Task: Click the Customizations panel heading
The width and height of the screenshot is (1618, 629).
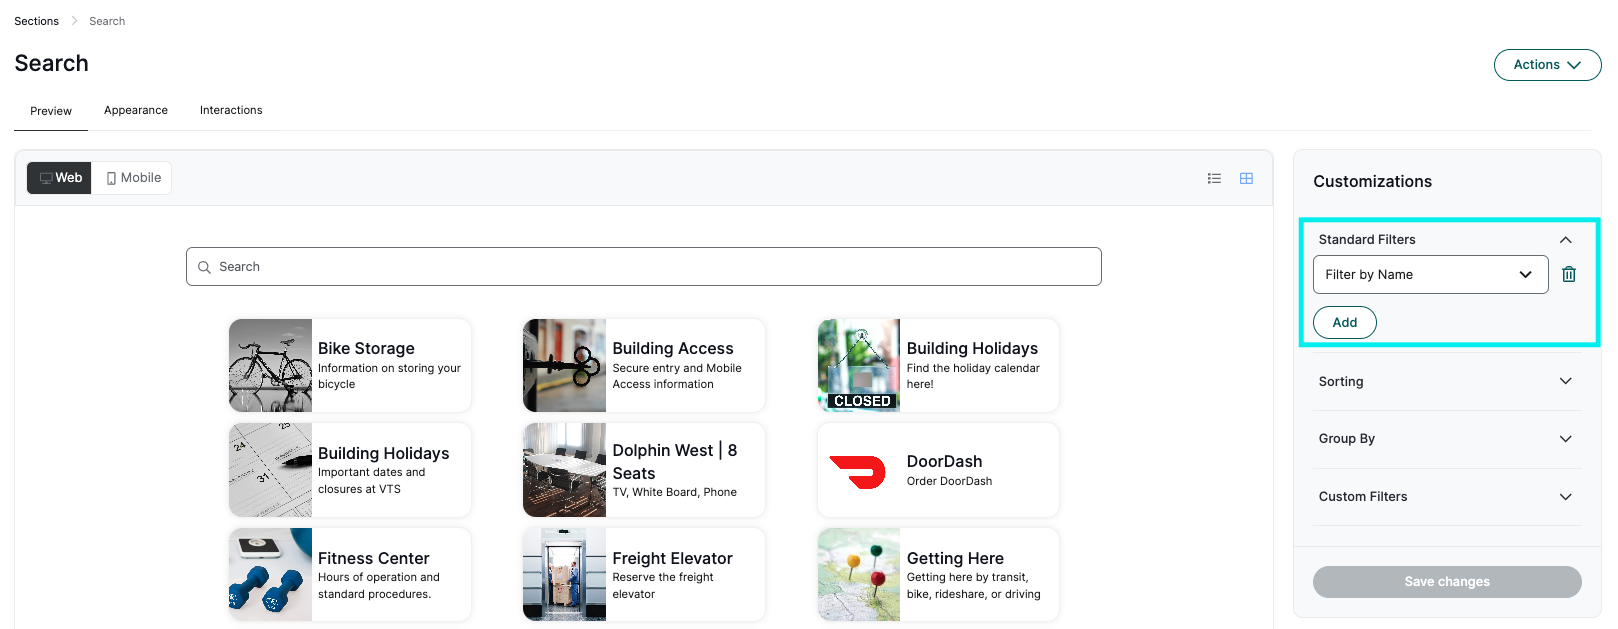Action: (x=1372, y=181)
